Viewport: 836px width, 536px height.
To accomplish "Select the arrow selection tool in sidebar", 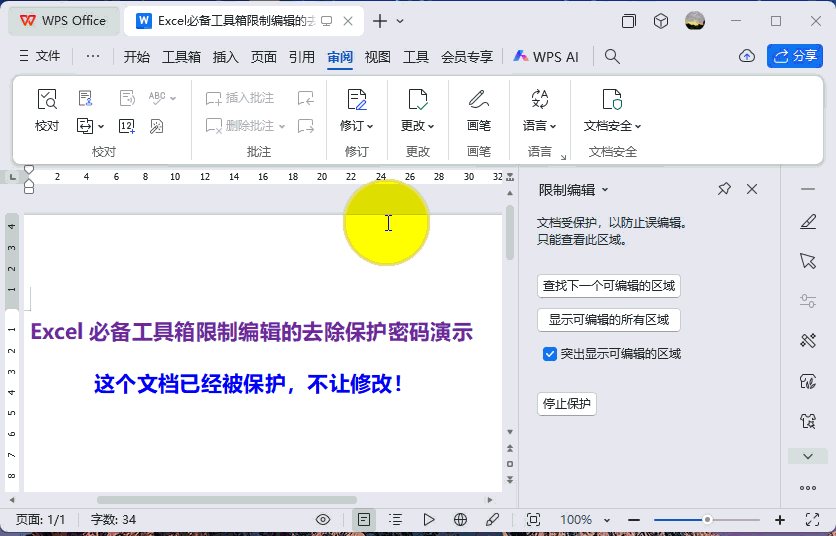I will click(808, 261).
